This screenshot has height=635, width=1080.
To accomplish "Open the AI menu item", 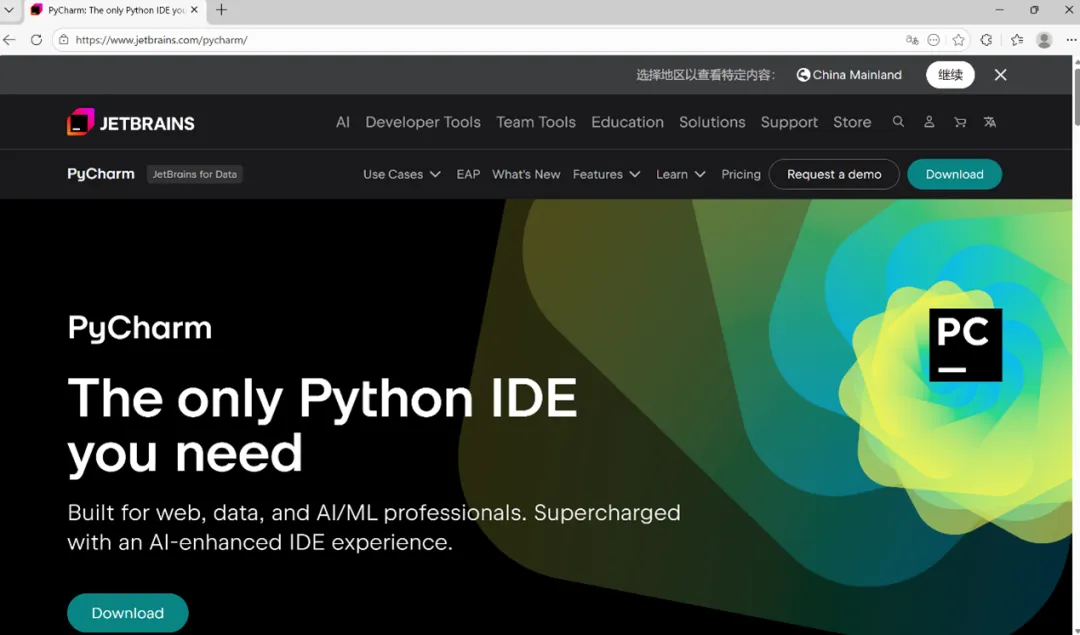I will point(343,122).
